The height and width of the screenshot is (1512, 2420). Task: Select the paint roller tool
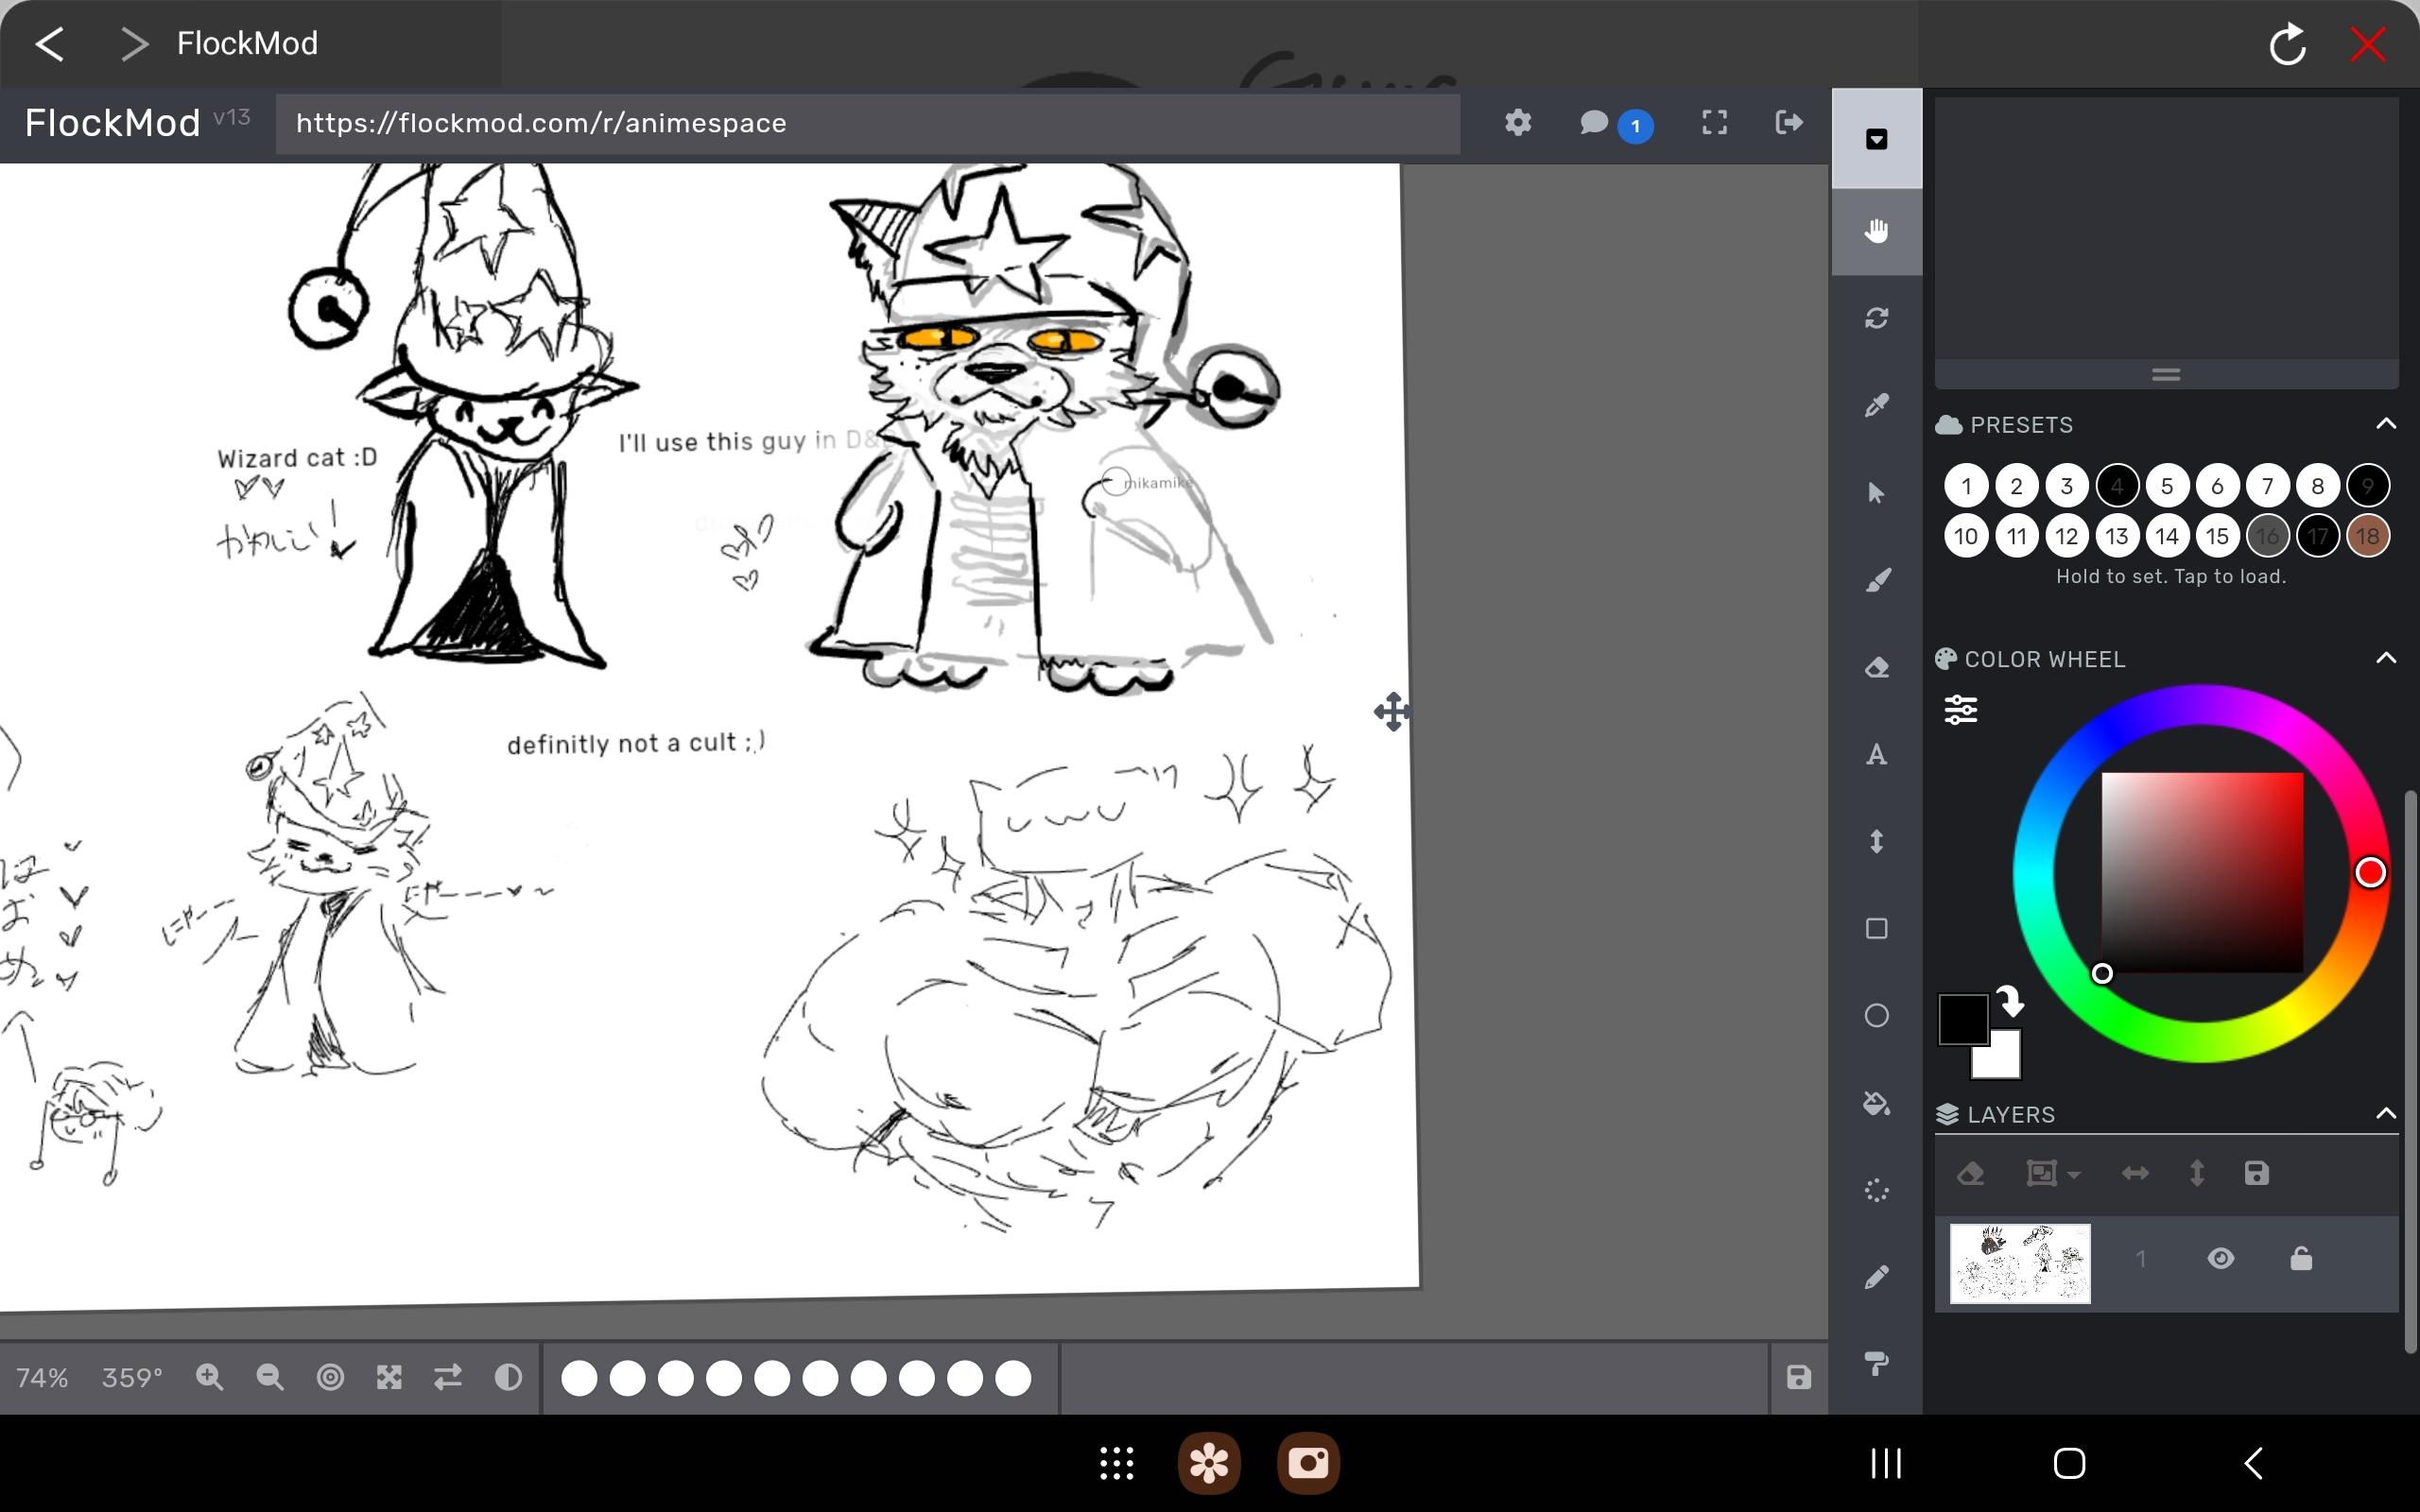(1876, 1363)
